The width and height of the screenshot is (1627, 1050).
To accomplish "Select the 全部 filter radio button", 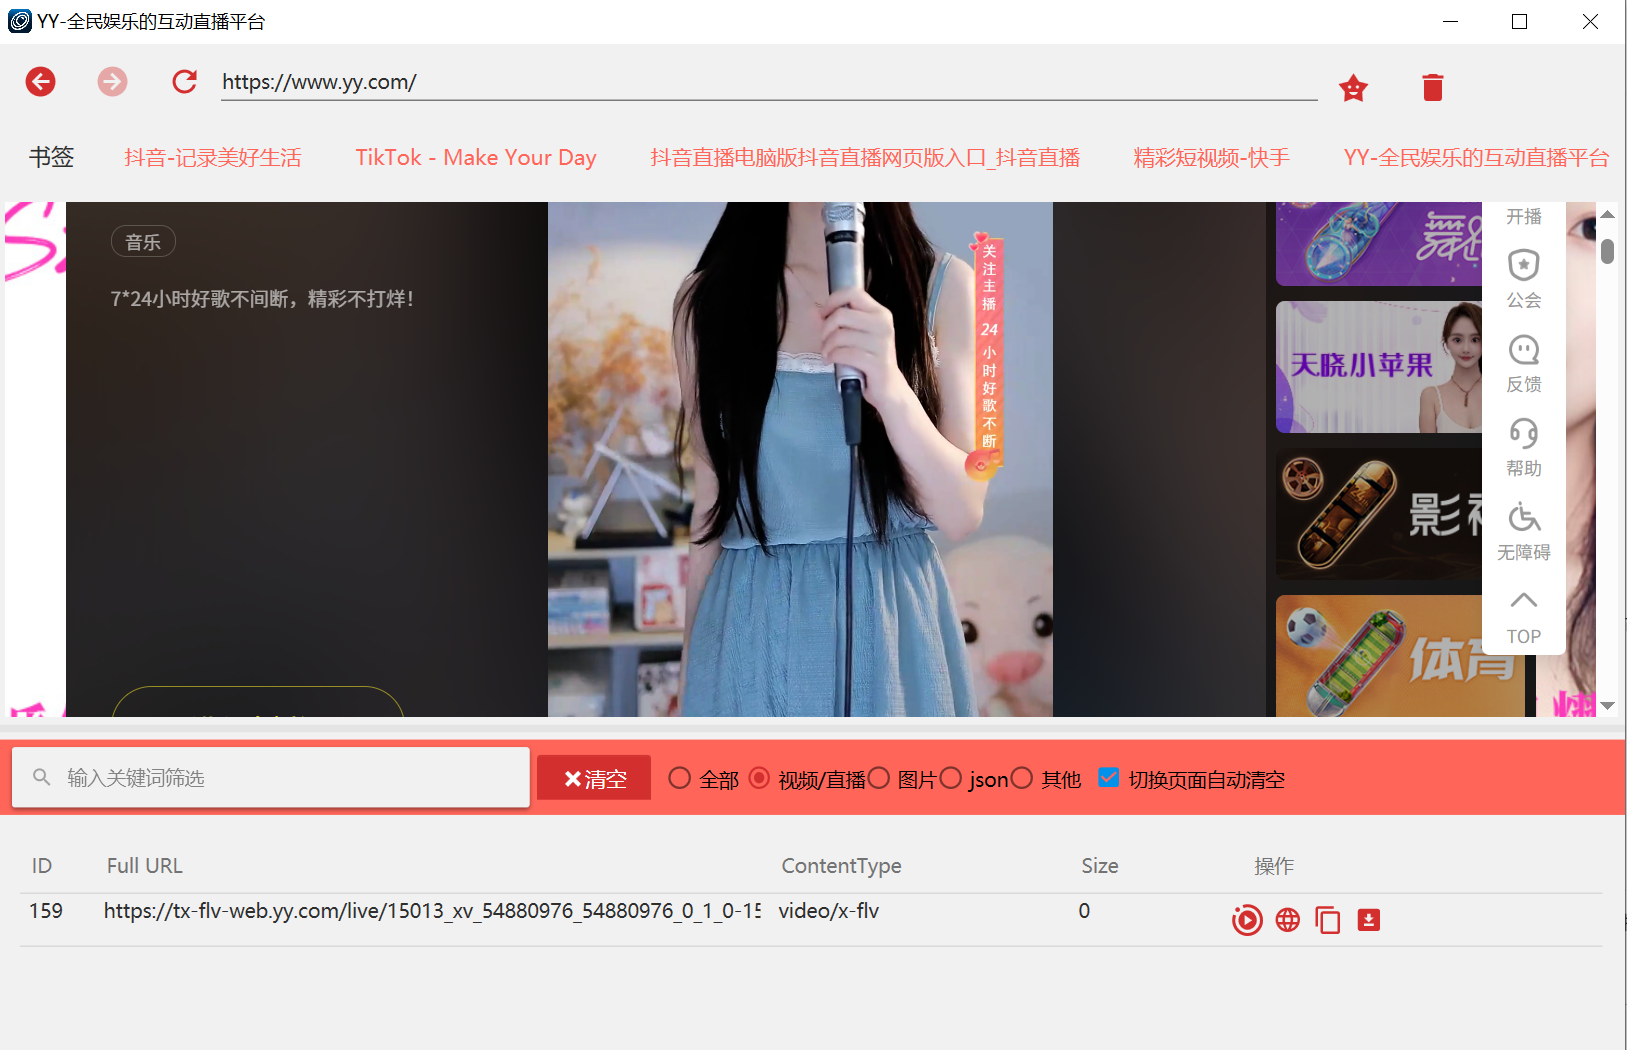I will [x=680, y=778].
